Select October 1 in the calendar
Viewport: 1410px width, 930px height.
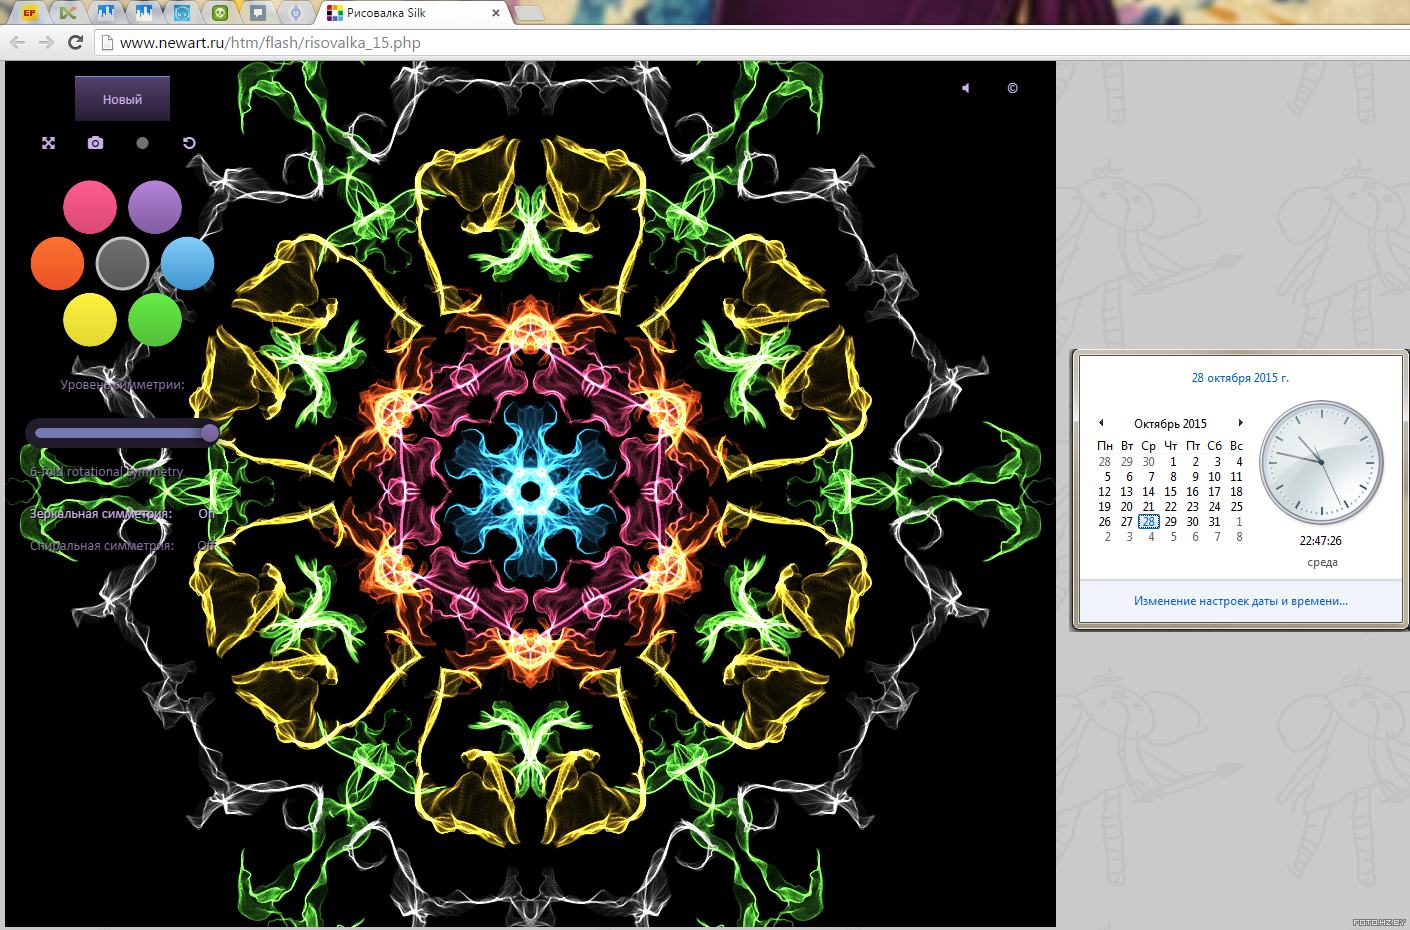[1173, 462]
